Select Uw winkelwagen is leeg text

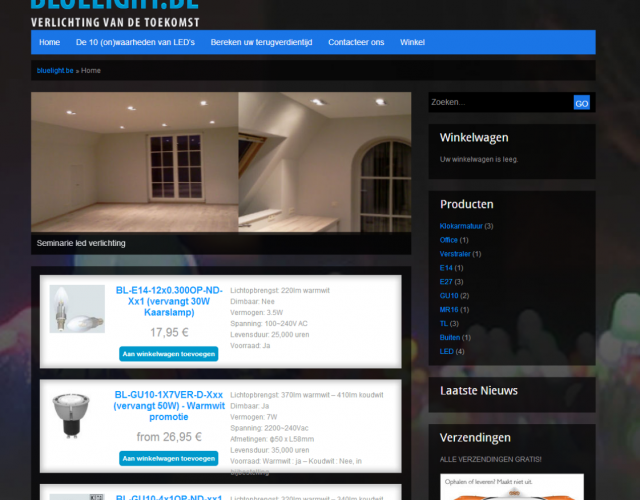(x=479, y=160)
